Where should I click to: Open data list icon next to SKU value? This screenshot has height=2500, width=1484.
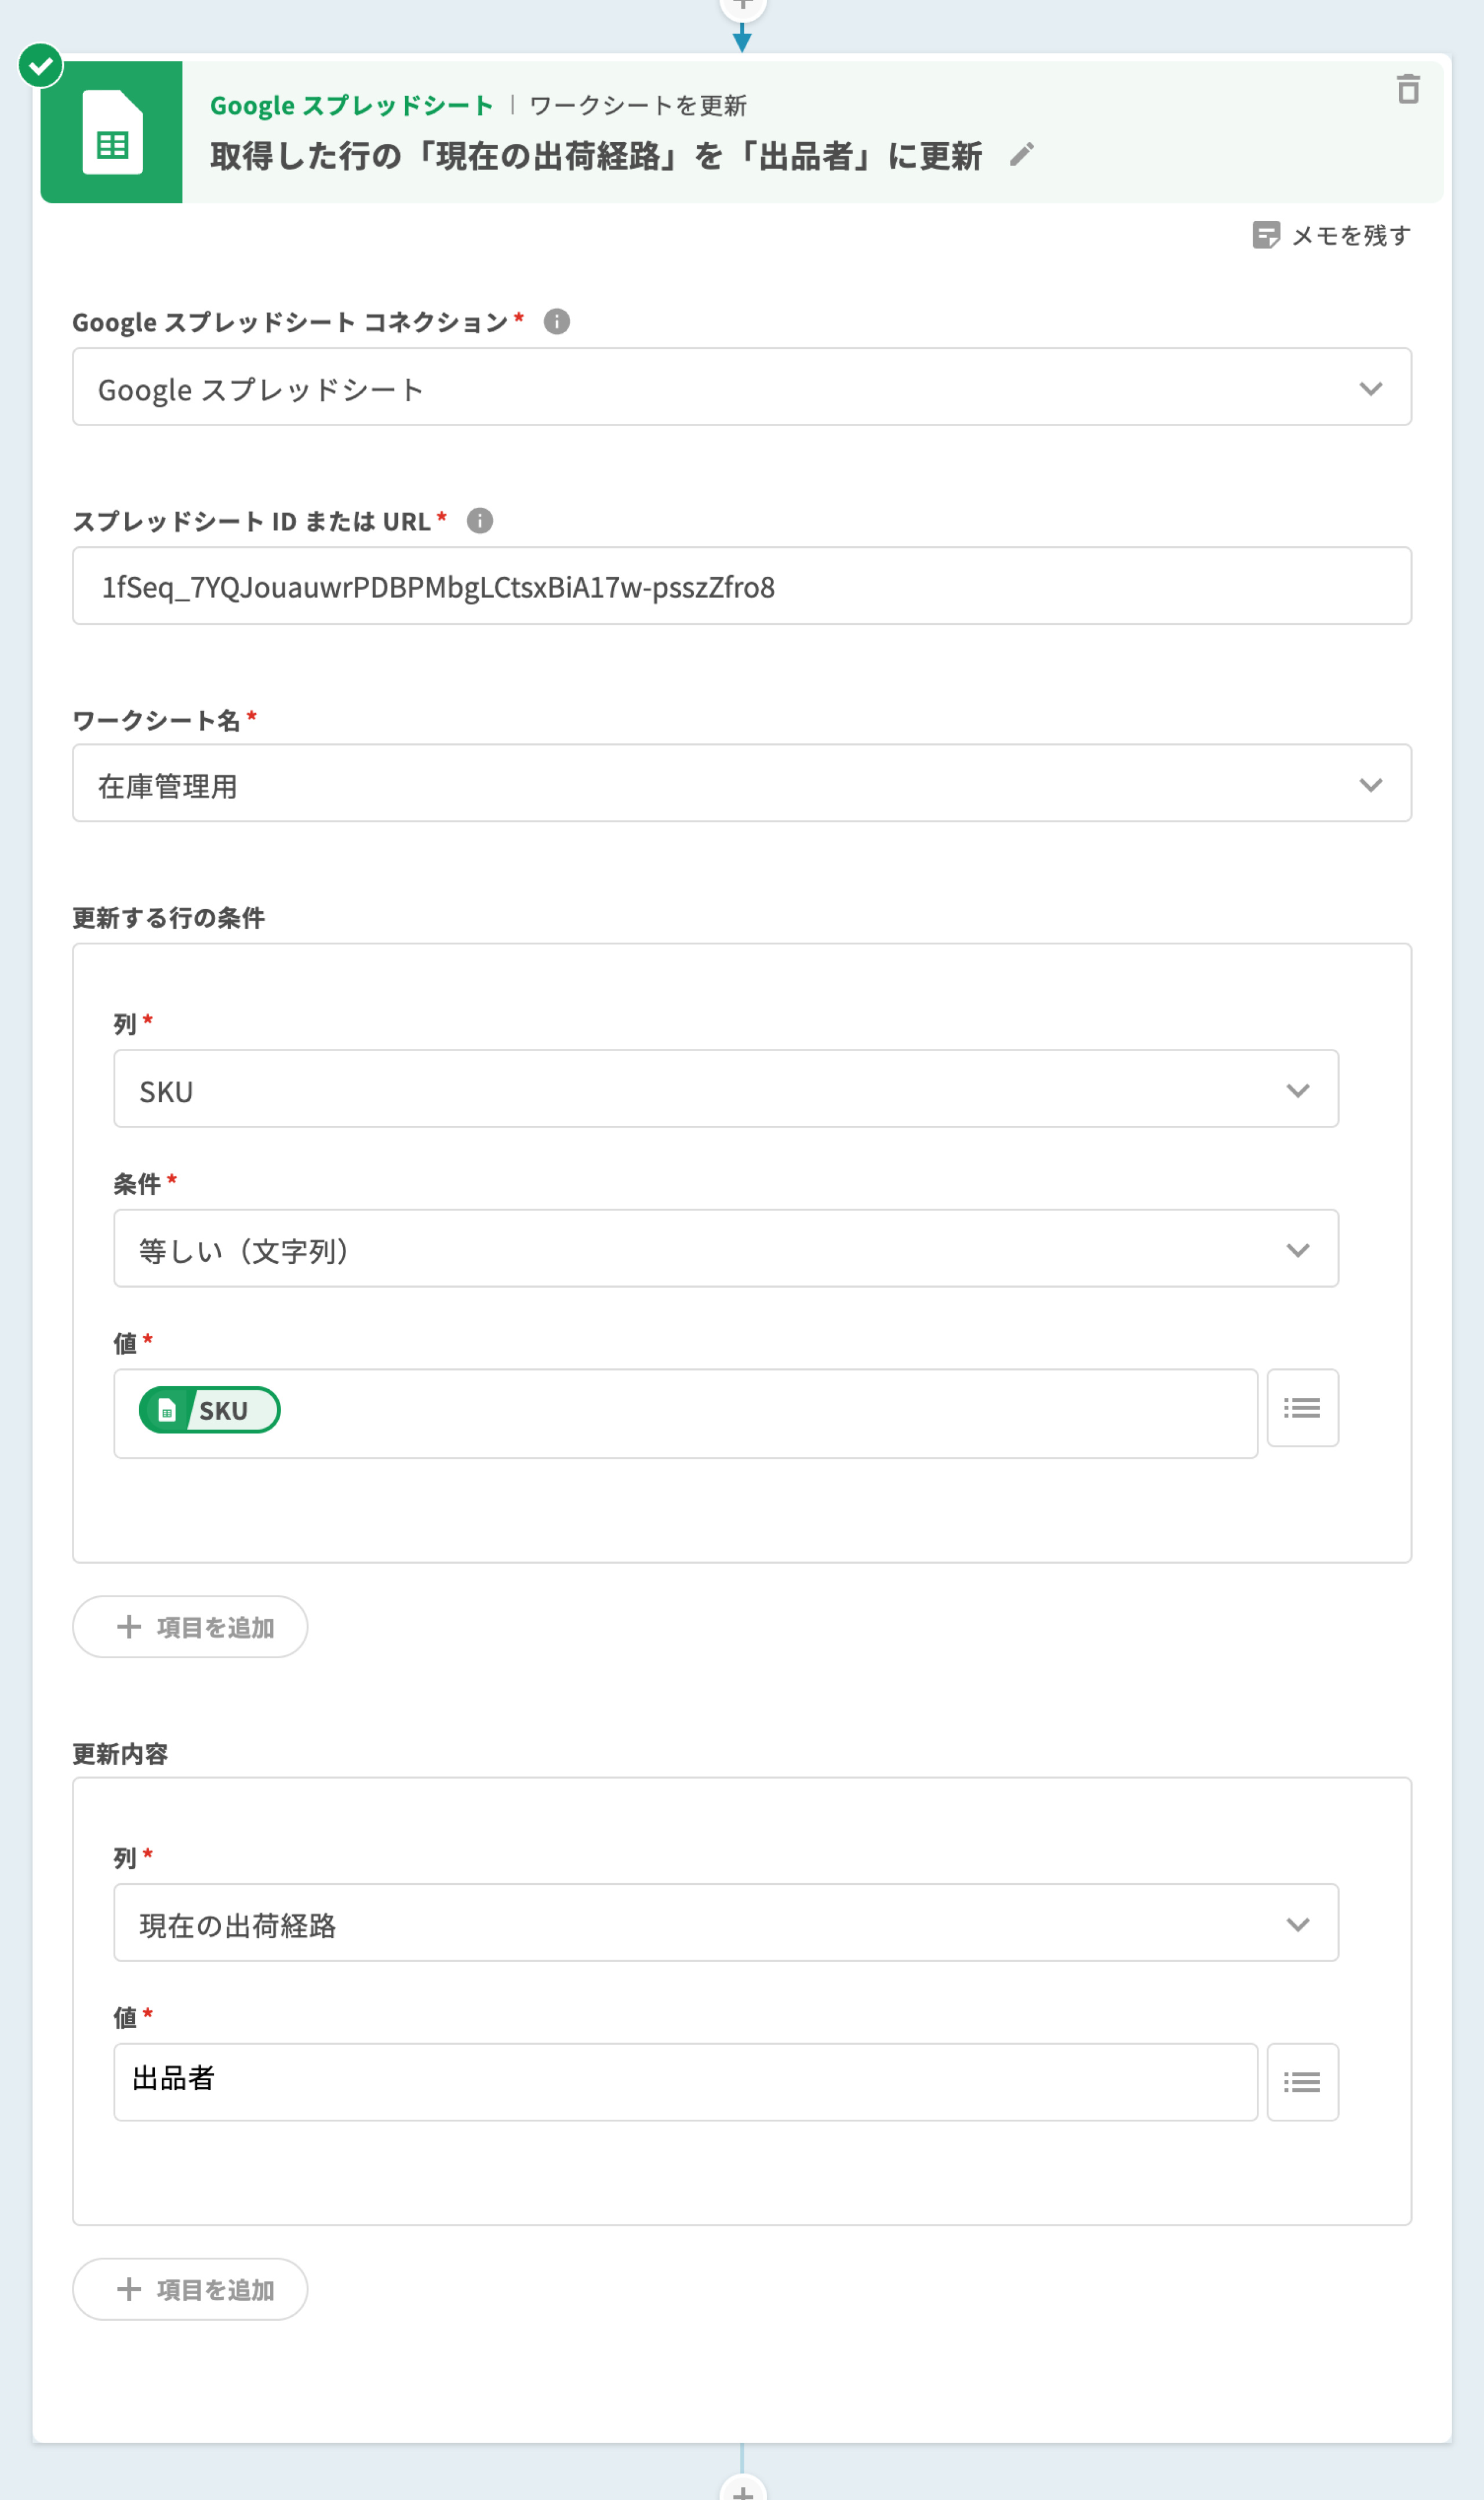point(1301,1408)
